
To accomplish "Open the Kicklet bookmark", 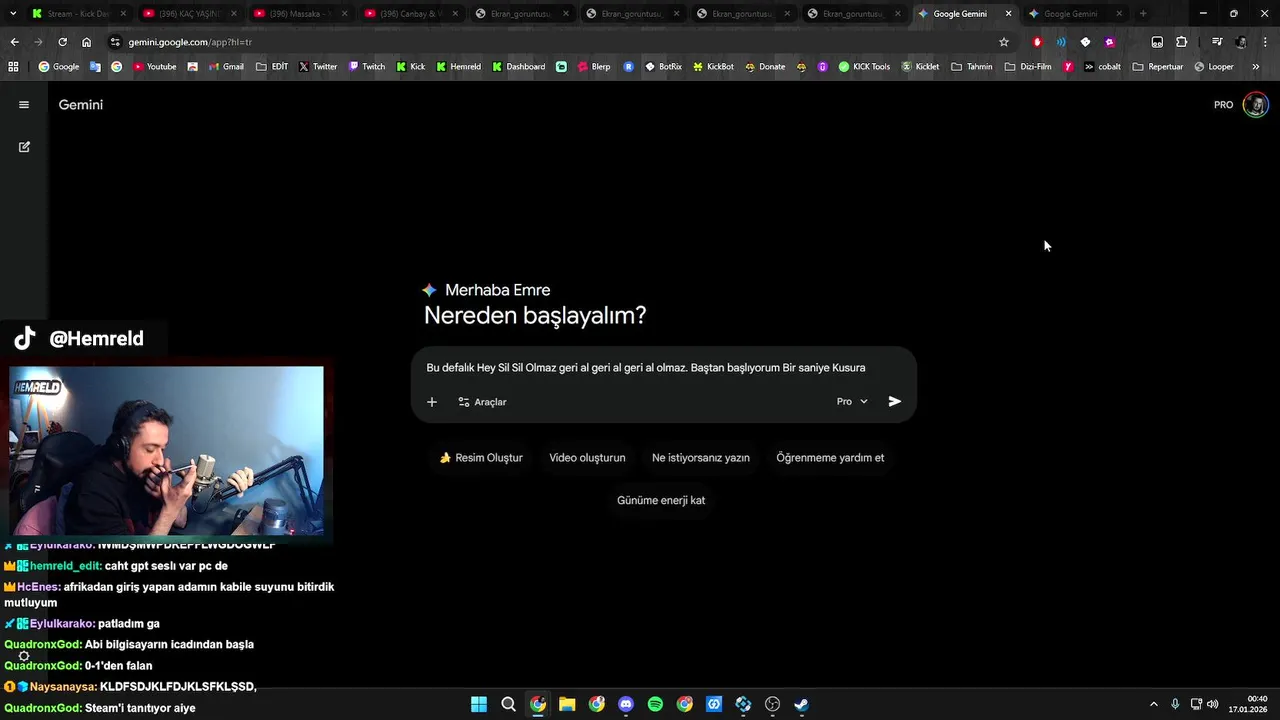I will click(920, 67).
